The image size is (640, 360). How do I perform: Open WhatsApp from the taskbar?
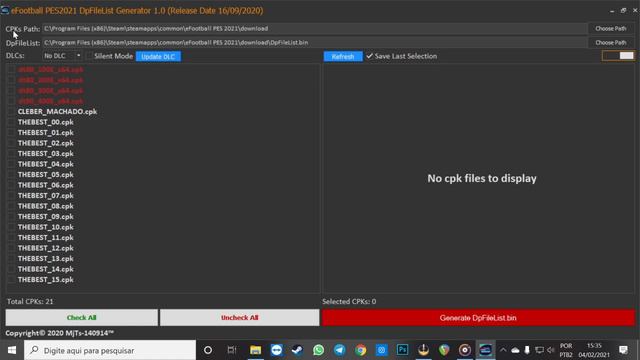pyautogui.click(x=318, y=350)
